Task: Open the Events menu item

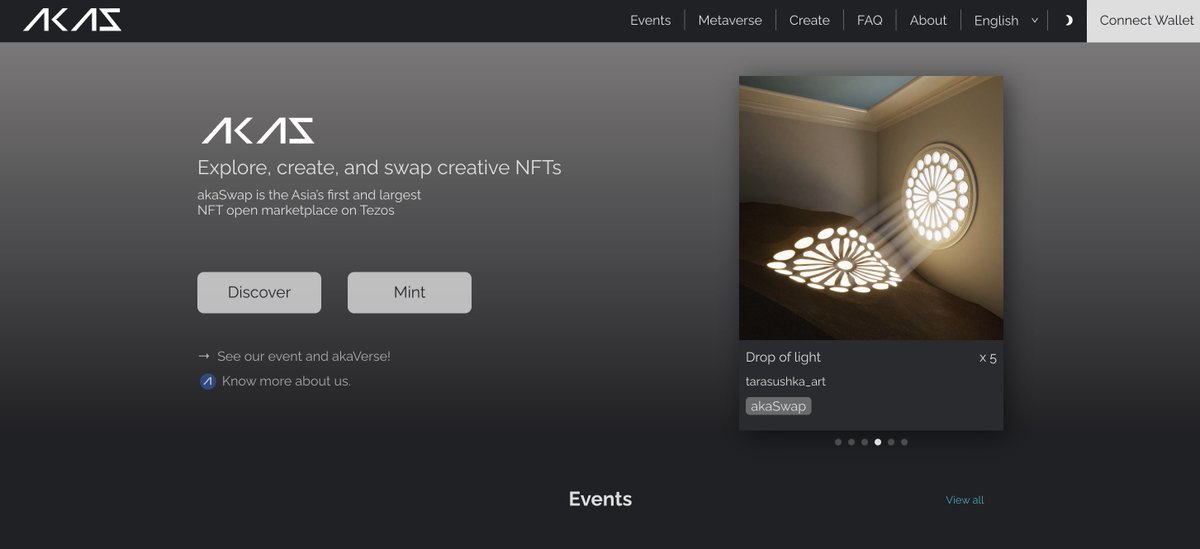Action: (650, 20)
